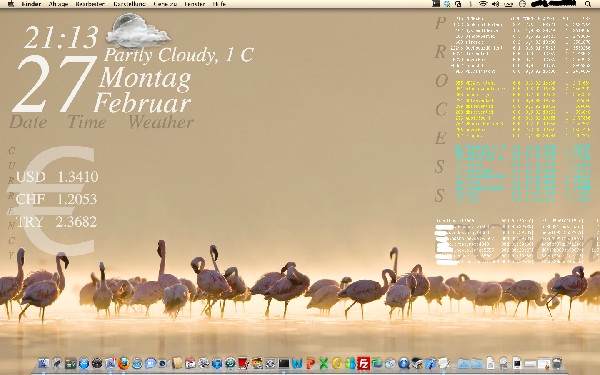Open the Dashboard gauge icon in Dock
The width and height of the screenshot is (600, 375).
[x=97, y=363]
